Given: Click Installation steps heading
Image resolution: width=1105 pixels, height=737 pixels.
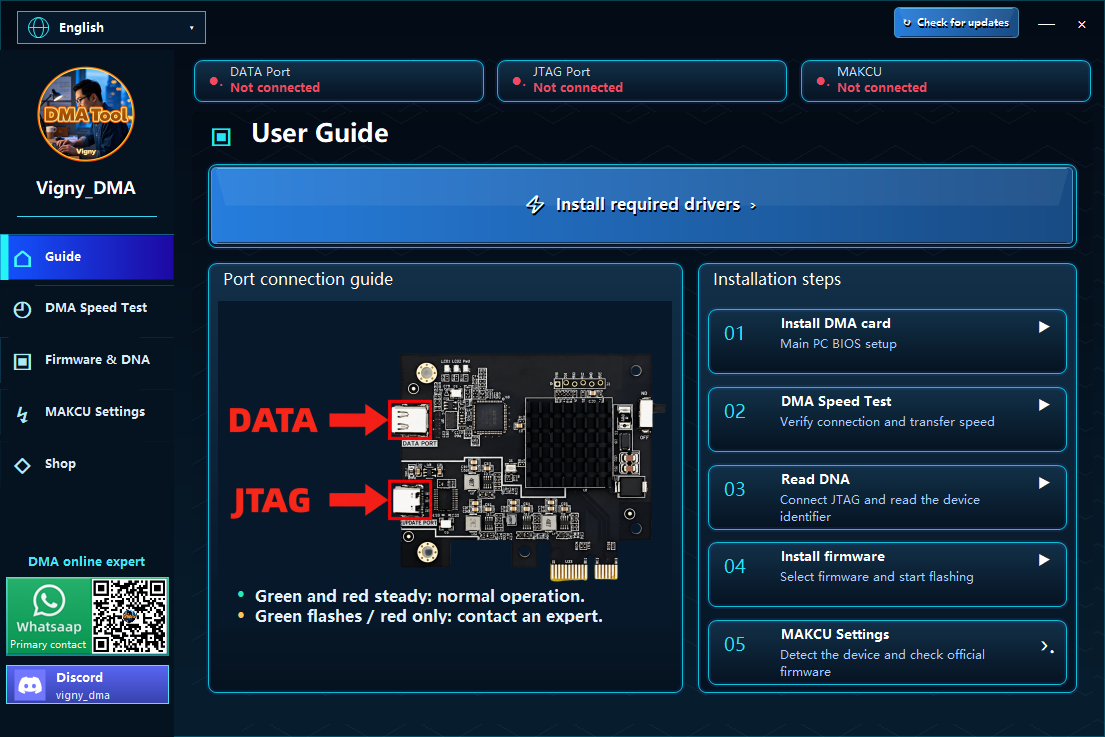Looking at the screenshot, I should pyautogui.click(x=777, y=279).
